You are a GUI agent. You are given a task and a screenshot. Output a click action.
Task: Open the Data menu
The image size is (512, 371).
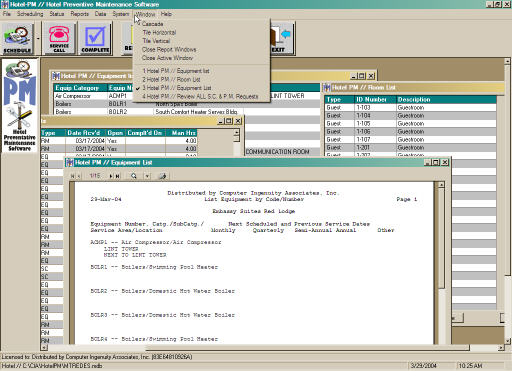[x=100, y=14]
